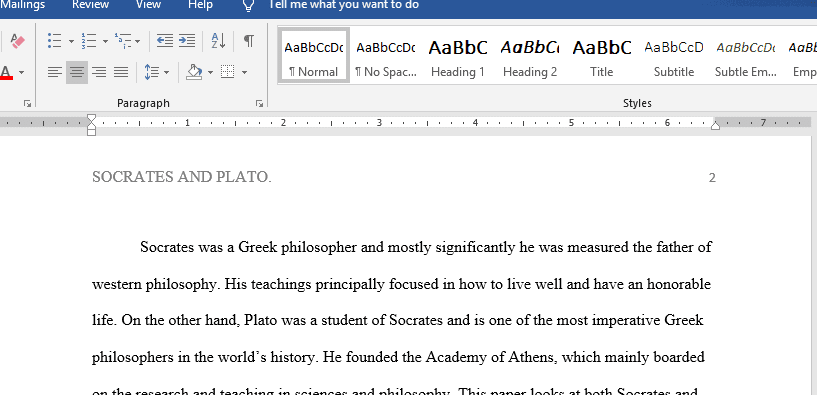Click the page number 2 in header

click(x=712, y=178)
